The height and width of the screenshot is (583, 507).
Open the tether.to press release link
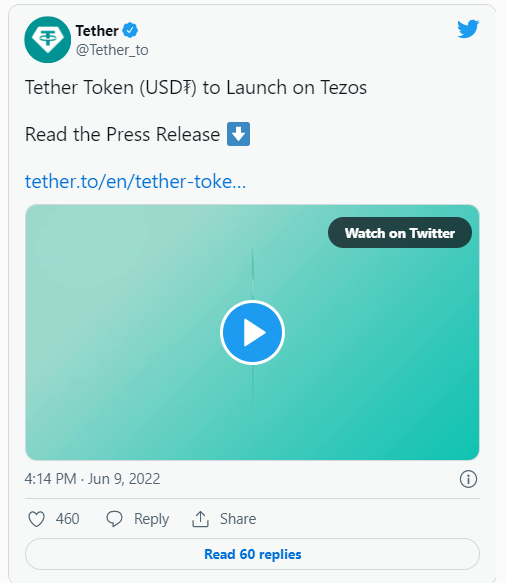coord(135,181)
